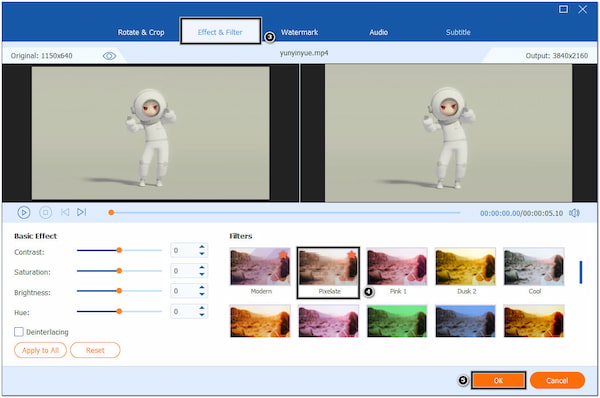The height and width of the screenshot is (398, 600).
Task: Click the Apply to All button
Action: (x=40, y=350)
